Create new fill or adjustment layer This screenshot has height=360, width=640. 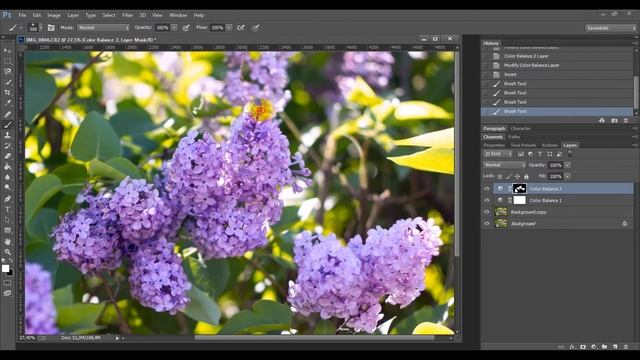(x=594, y=347)
